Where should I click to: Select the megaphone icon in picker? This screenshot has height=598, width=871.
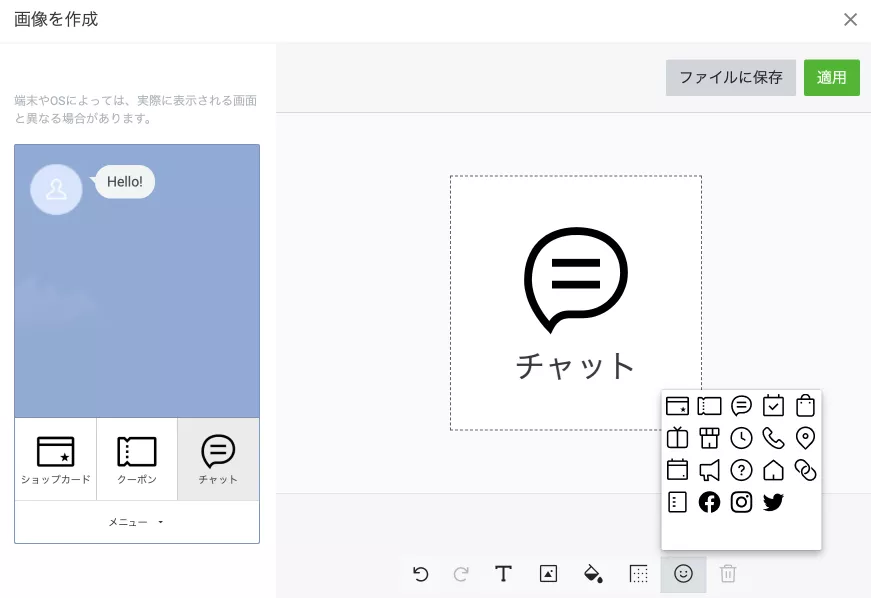[x=709, y=470]
